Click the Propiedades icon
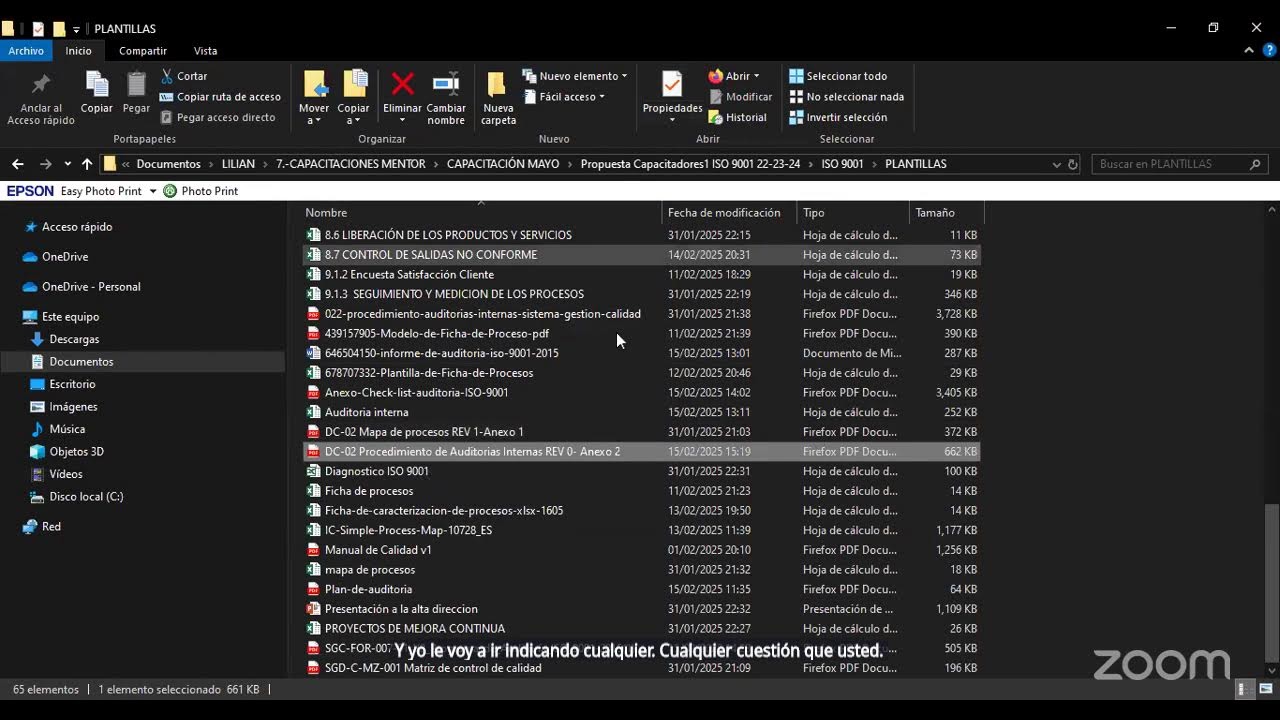Screen dimensions: 1280x720 pyautogui.click(x=672, y=84)
